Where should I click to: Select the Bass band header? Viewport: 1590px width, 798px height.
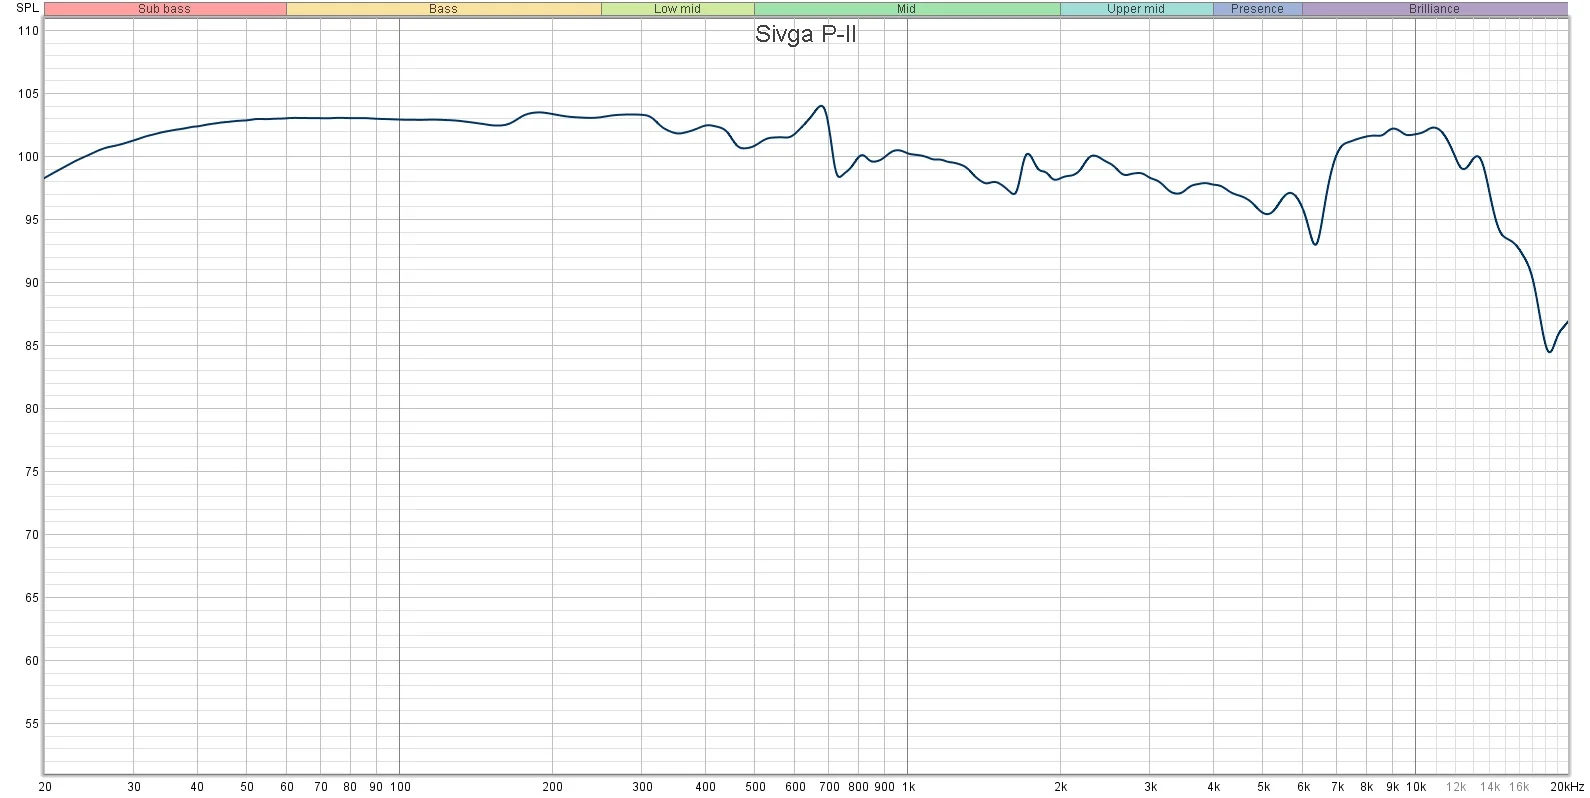click(x=443, y=9)
